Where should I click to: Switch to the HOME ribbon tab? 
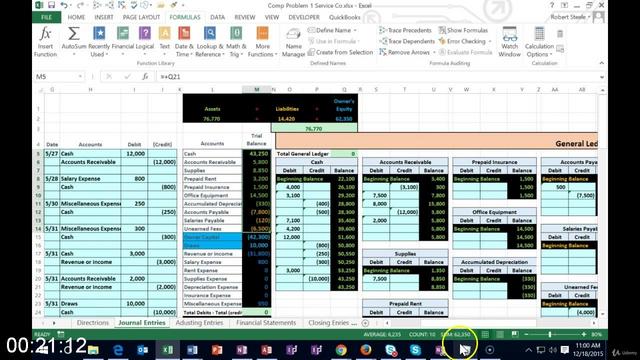coord(76,17)
